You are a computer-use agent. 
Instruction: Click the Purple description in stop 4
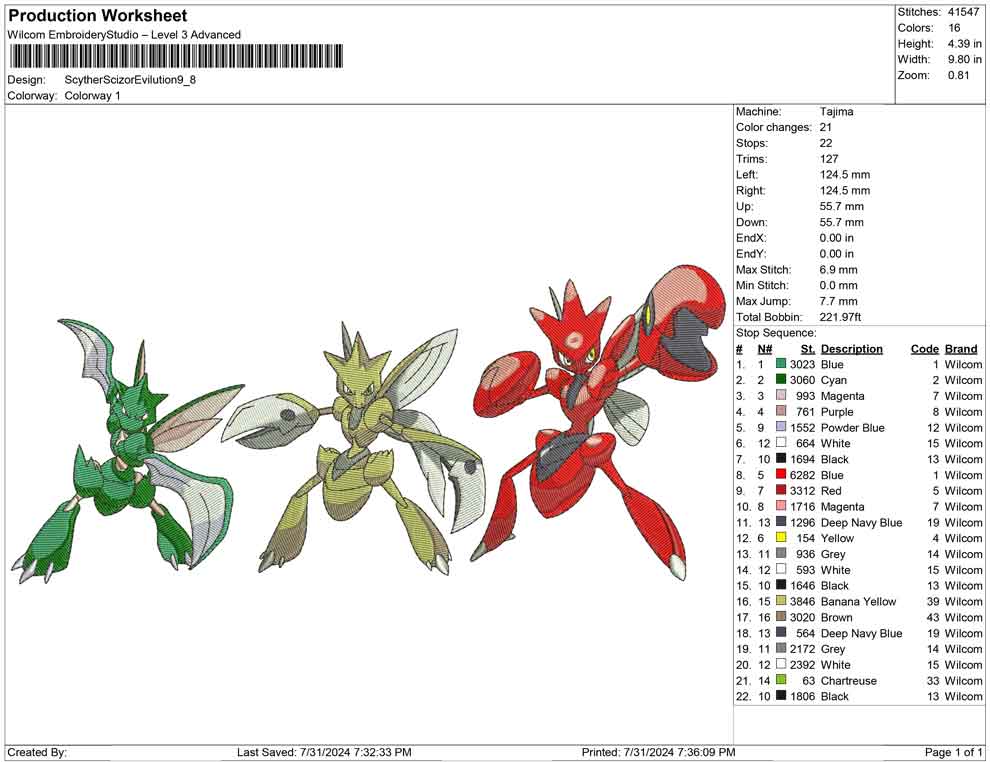point(837,412)
